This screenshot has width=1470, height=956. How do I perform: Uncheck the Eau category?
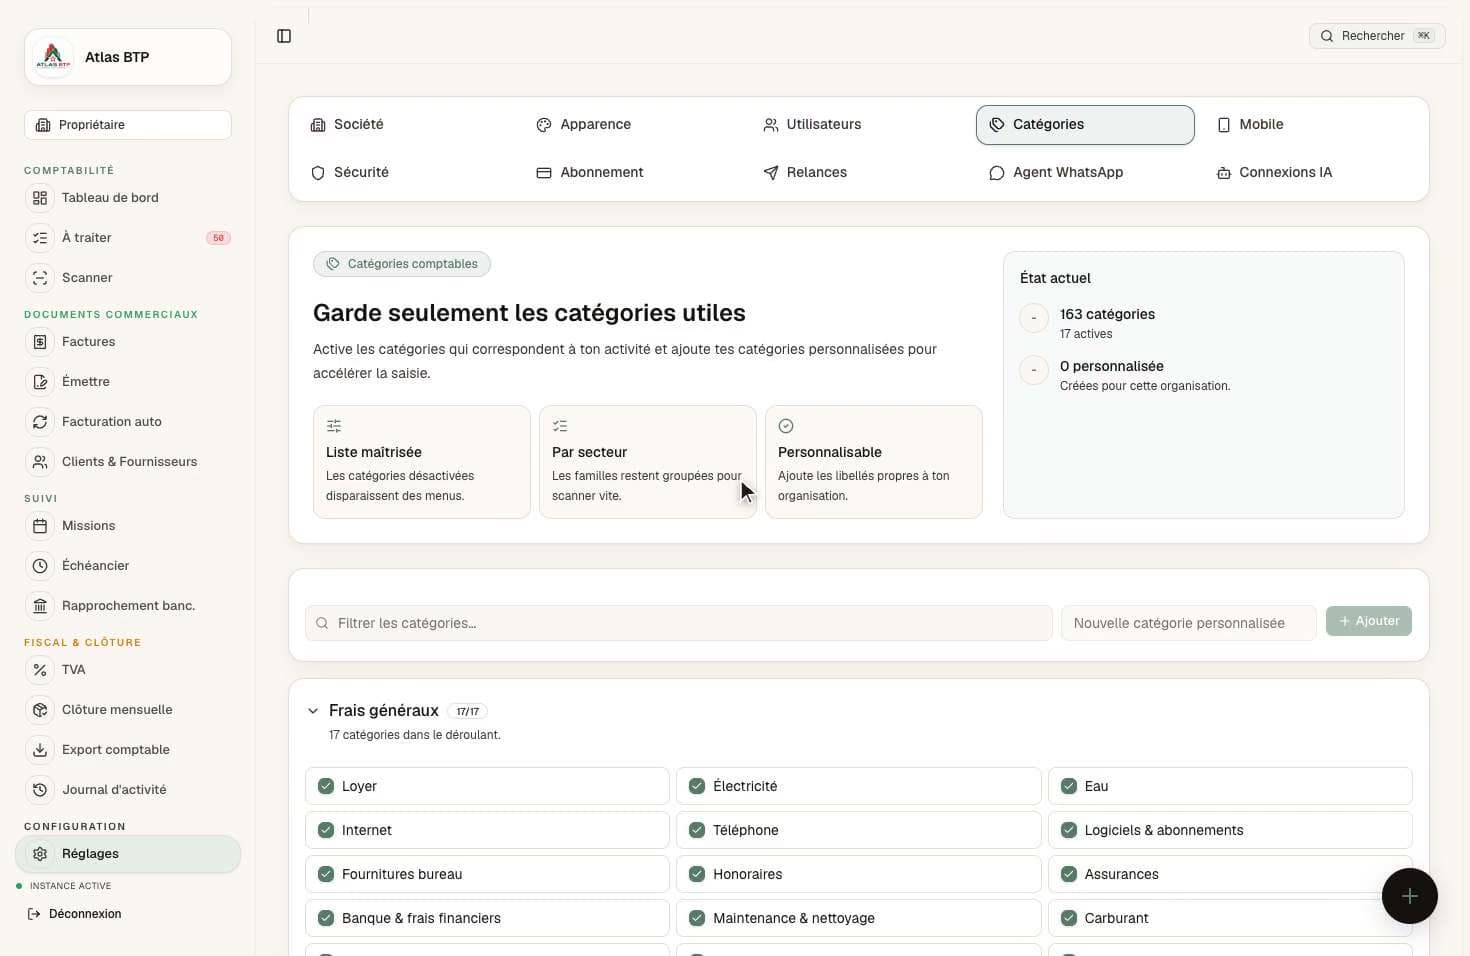point(1069,786)
